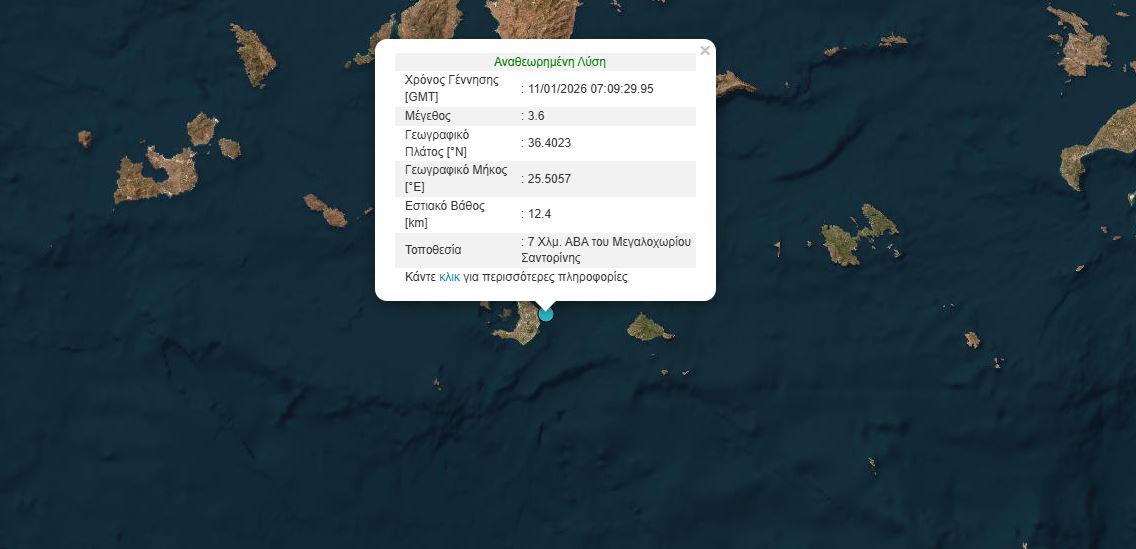Viewport: 1136px width, 549px height.
Task: Click the teal earthquake epicenter marker
Action: coord(546,313)
